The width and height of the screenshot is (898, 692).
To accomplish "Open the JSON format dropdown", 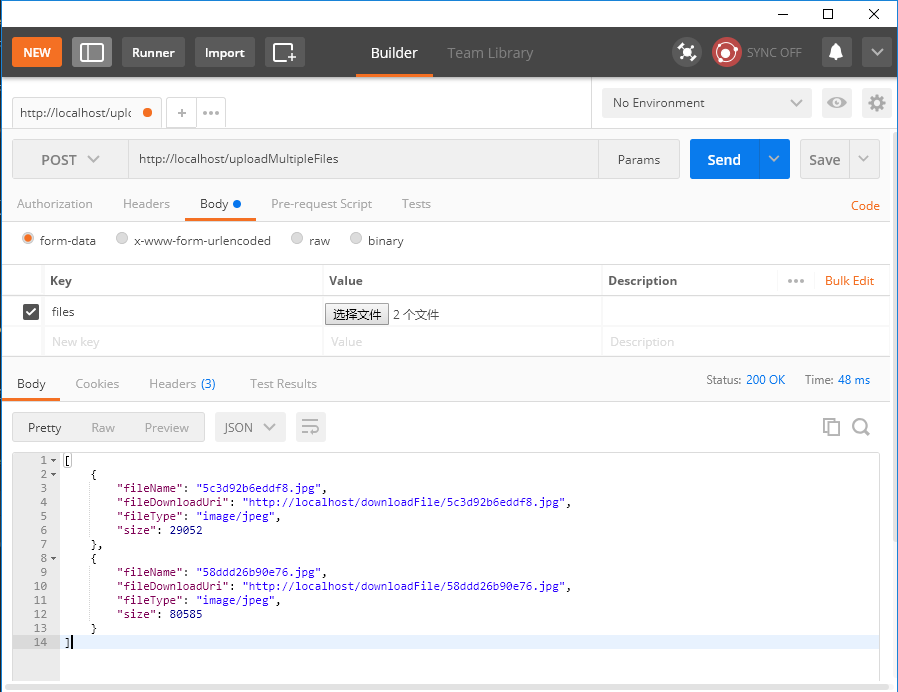I will tap(250, 427).
